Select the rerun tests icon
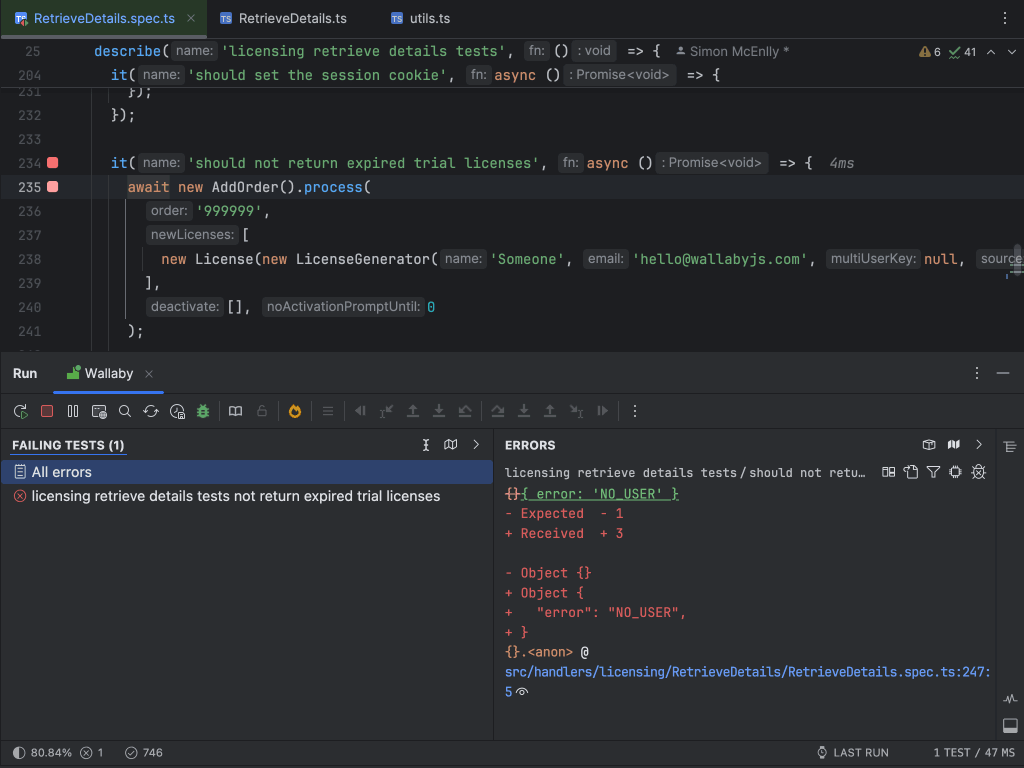The width and height of the screenshot is (1024, 768). click(151, 410)
